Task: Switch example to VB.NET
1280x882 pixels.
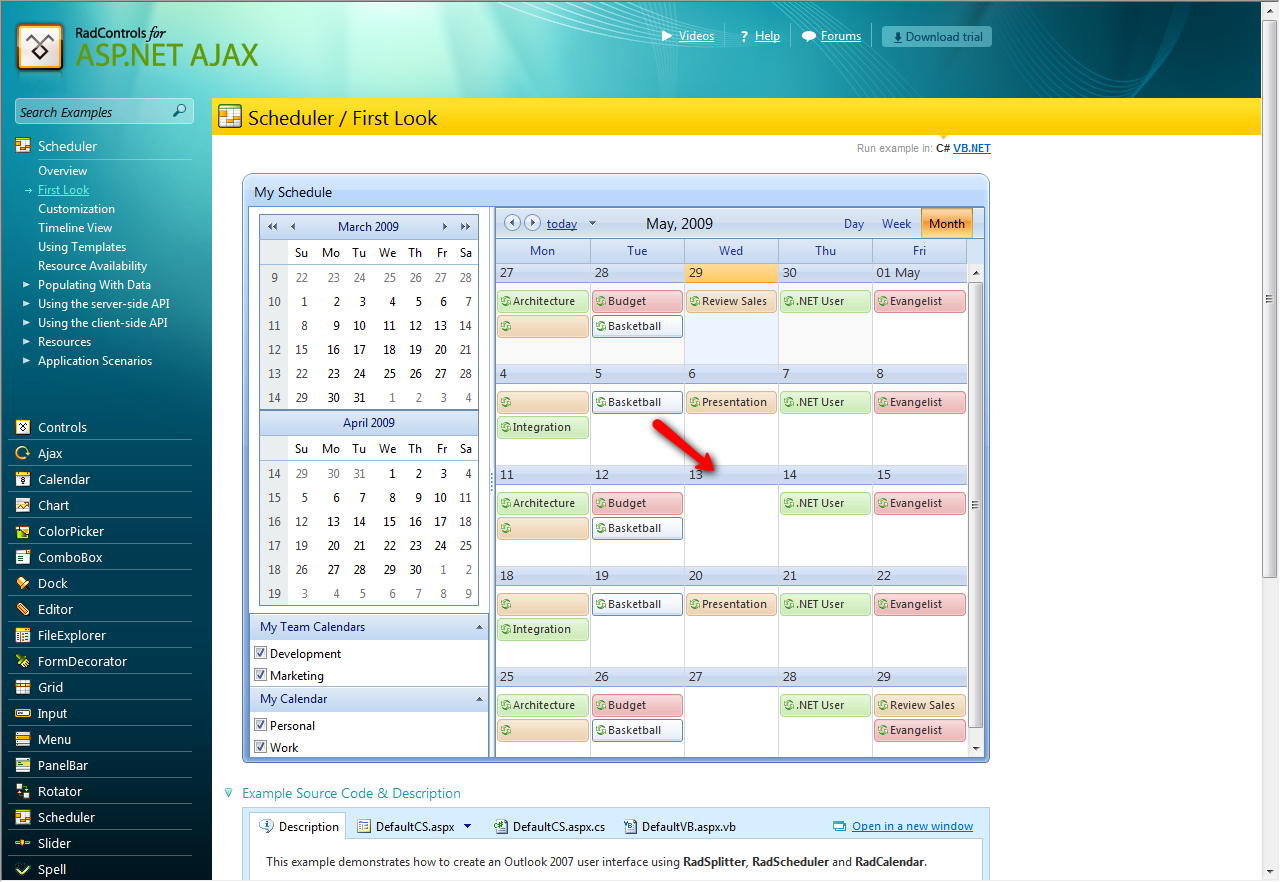Action: (x=972, y=148)
